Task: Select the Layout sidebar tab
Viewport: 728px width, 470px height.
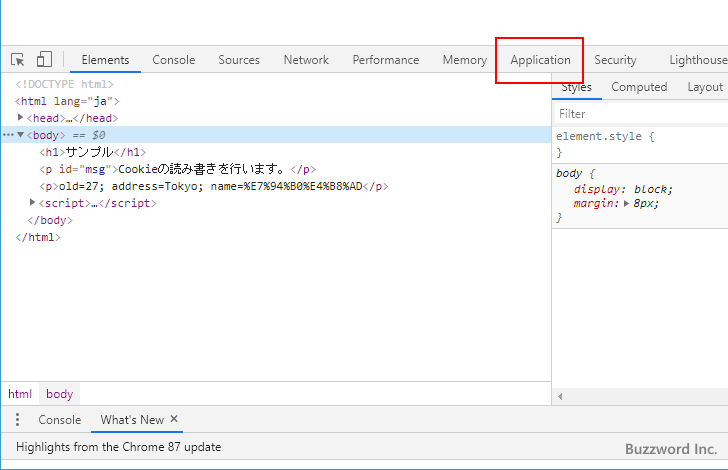Action: [705, 87]
